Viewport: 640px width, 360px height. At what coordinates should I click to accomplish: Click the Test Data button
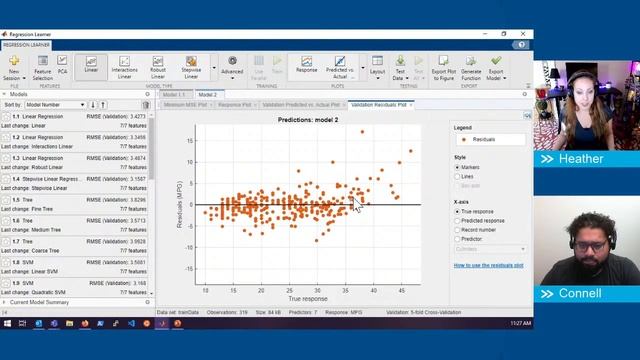(x=400, y=67)
